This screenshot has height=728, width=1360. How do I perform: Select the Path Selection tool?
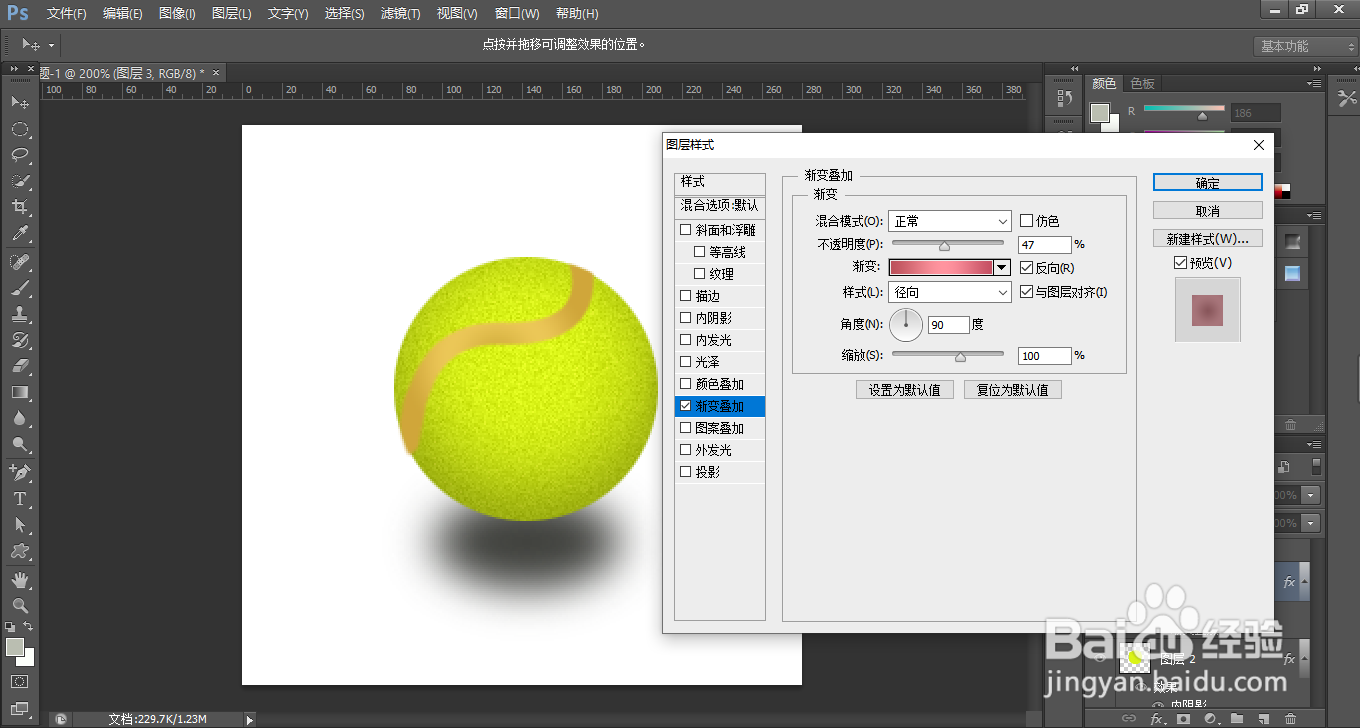(19, 524)
